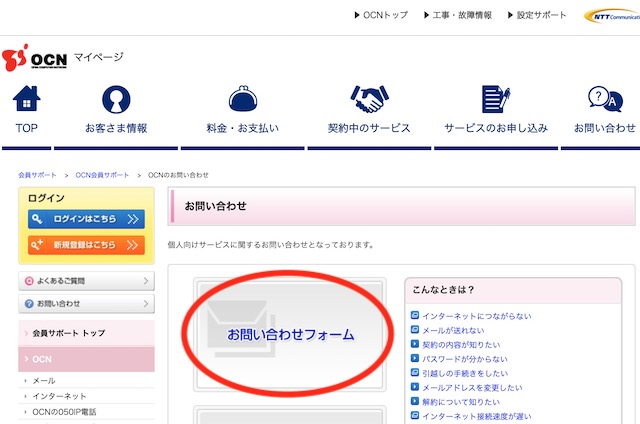Open the メールが送れない link
640x424 pixels.
(x=453, y=330)
